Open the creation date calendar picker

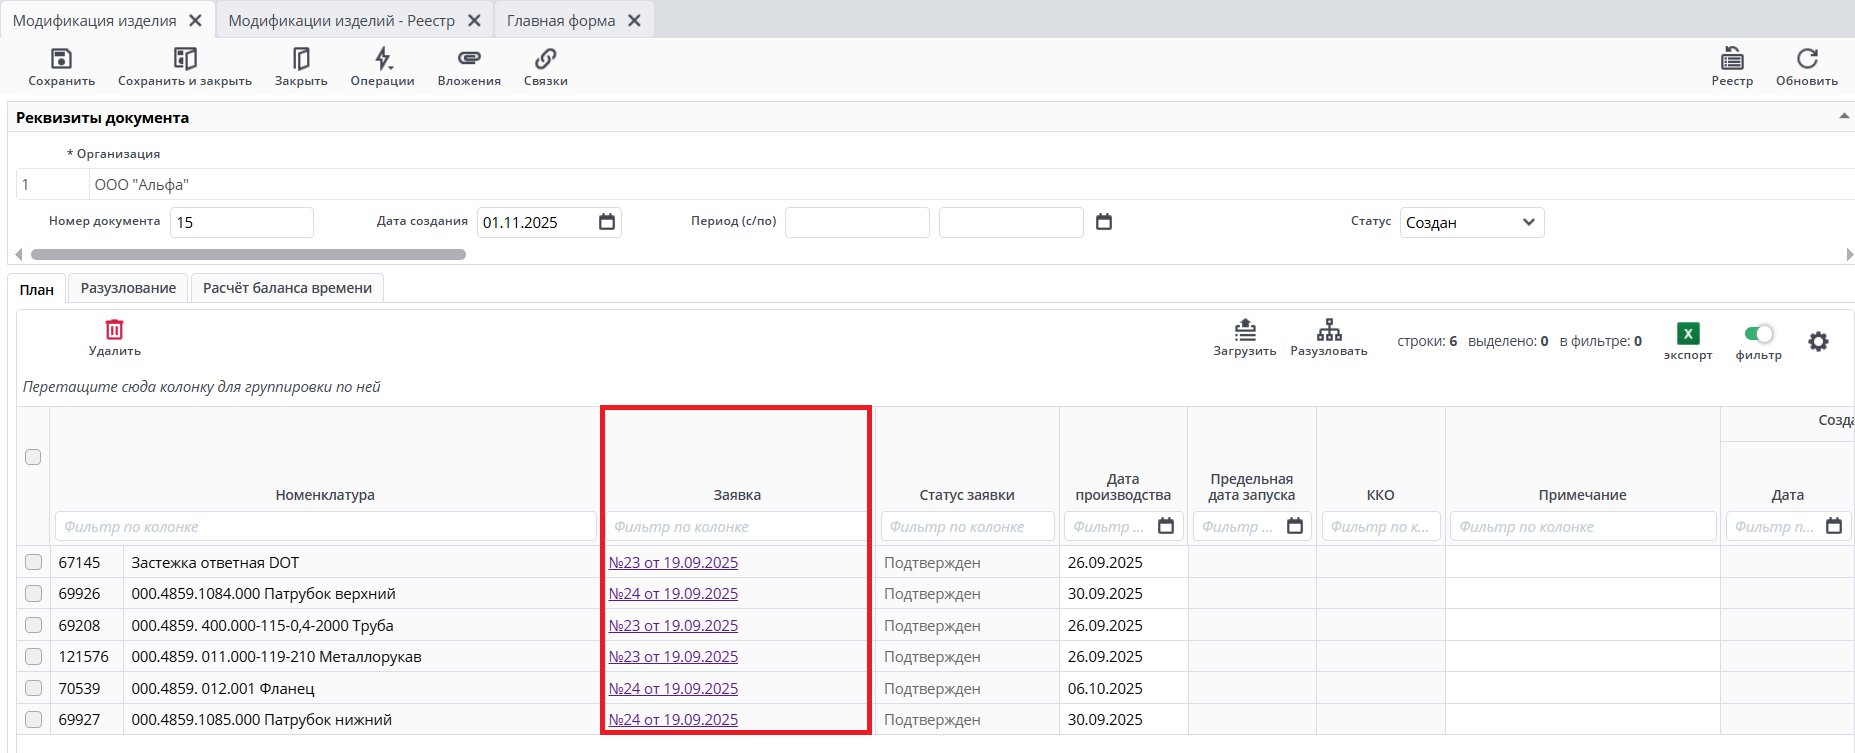coord(607,222)
